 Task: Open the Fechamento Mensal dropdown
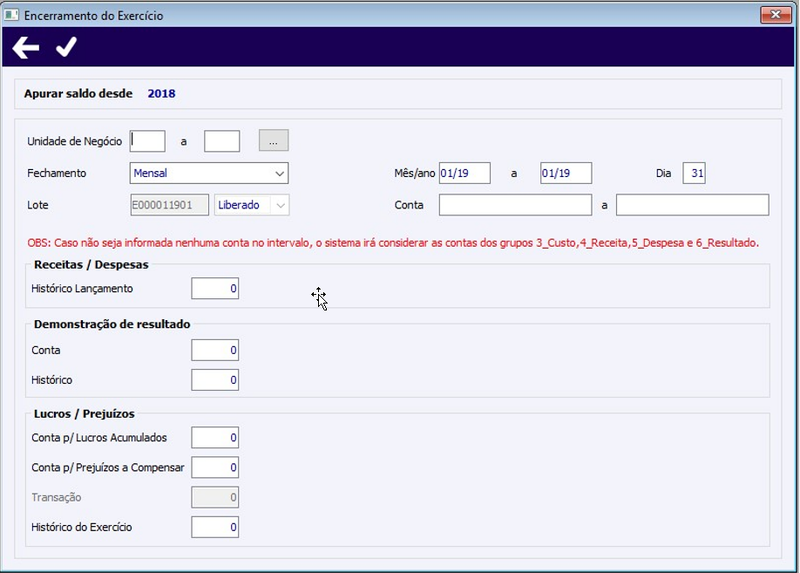pos(209,173)
